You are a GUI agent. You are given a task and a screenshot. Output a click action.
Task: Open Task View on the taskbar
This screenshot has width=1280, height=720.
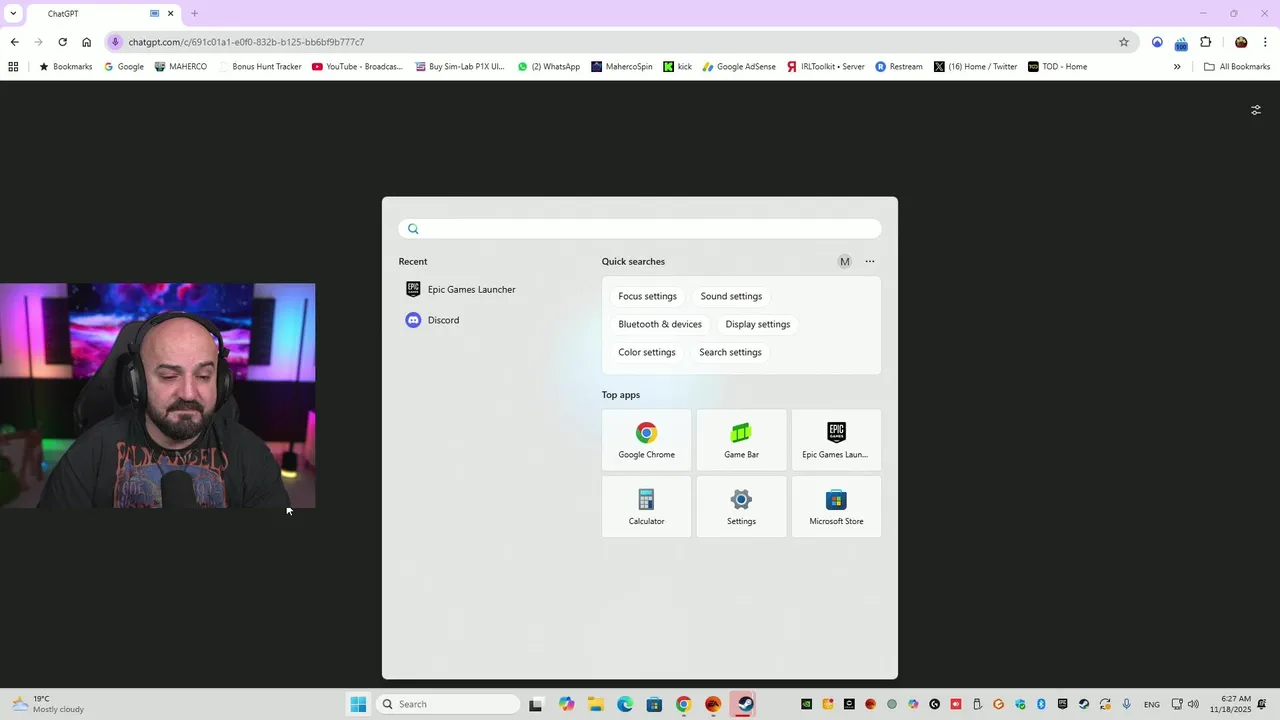[x=535, y=704]
